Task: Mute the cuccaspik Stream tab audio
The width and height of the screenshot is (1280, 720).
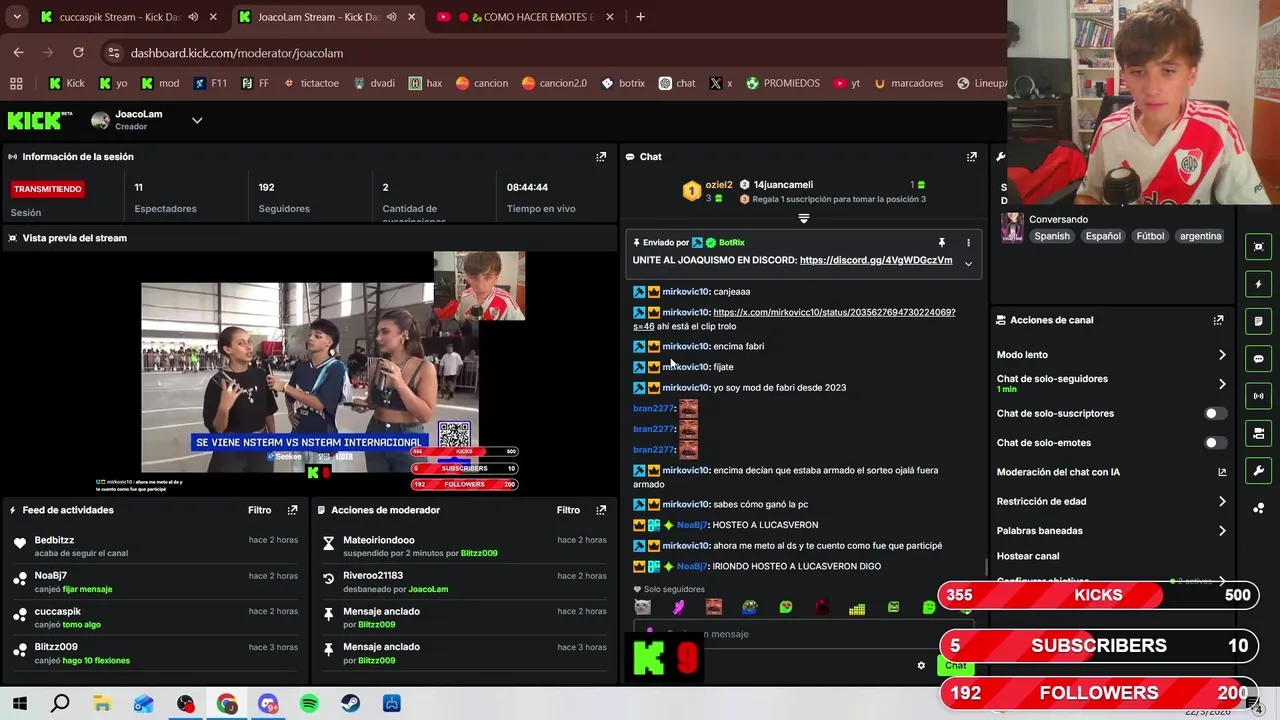Action: 193,17
